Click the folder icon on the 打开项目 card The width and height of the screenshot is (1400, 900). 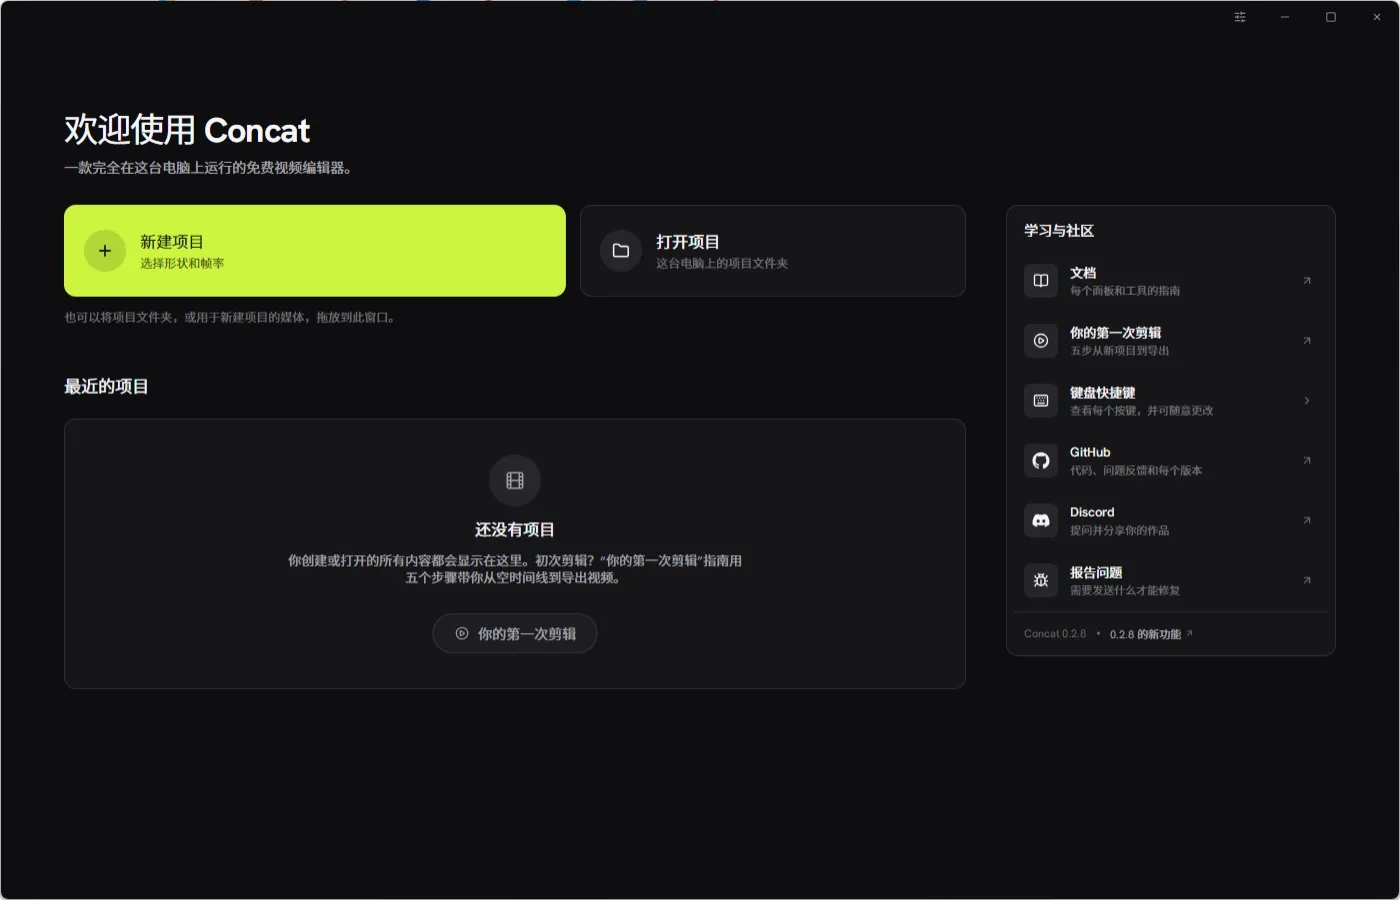[621, 251]
